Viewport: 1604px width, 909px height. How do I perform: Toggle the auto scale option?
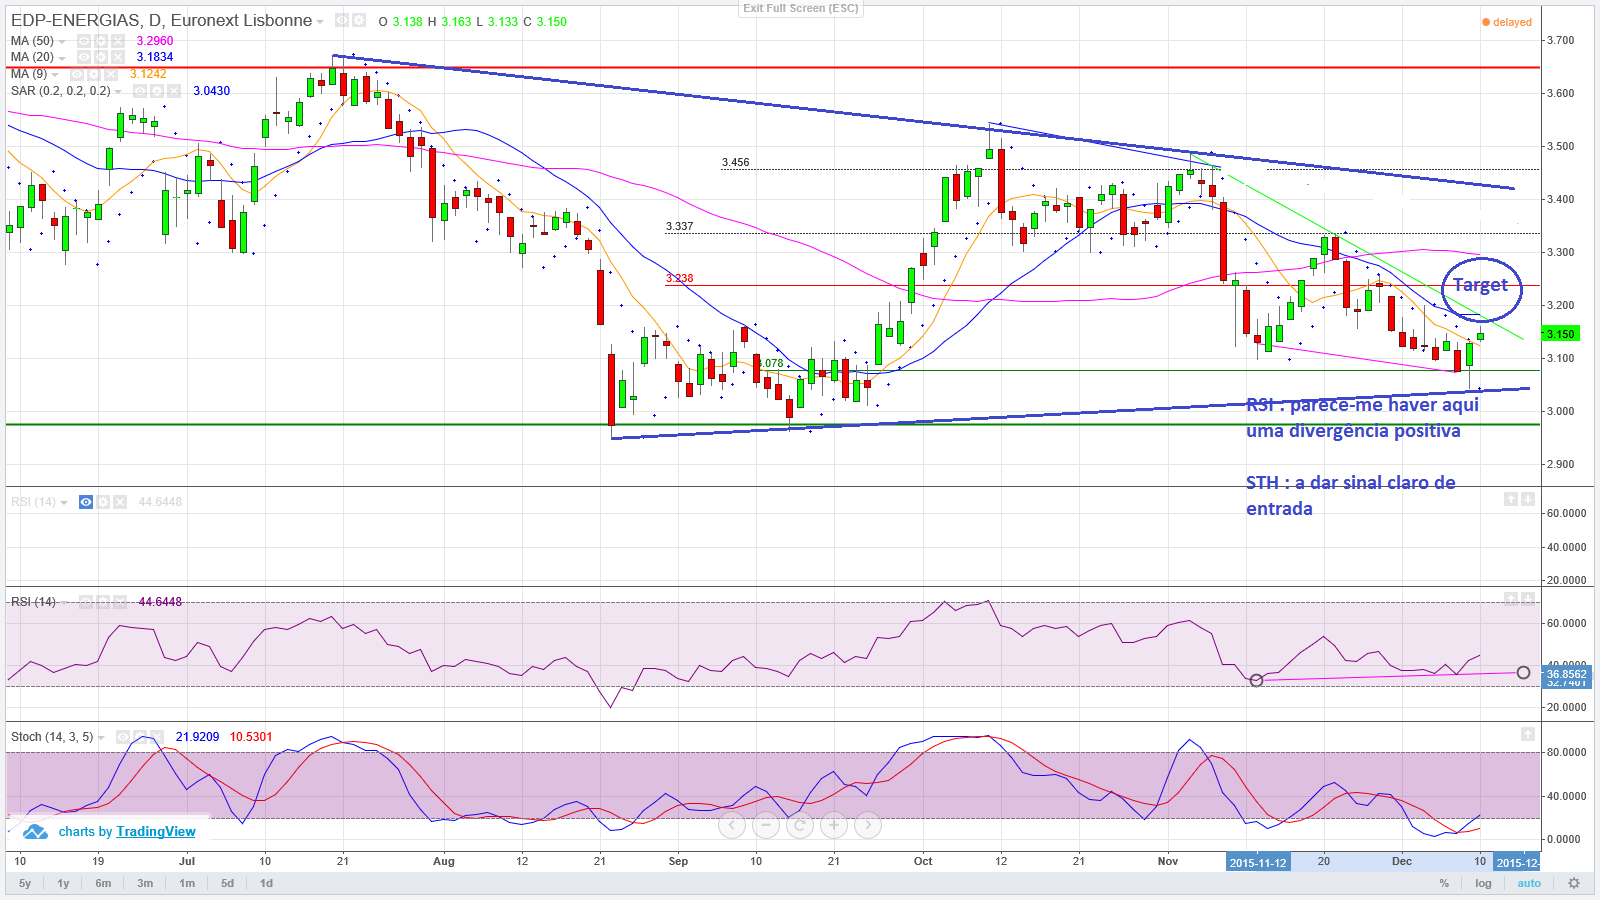pyautogui.click(x=1529, y=883)
